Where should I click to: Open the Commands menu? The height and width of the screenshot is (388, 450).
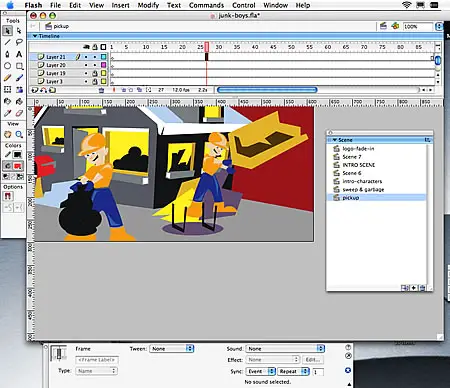[x=206, y=5]
